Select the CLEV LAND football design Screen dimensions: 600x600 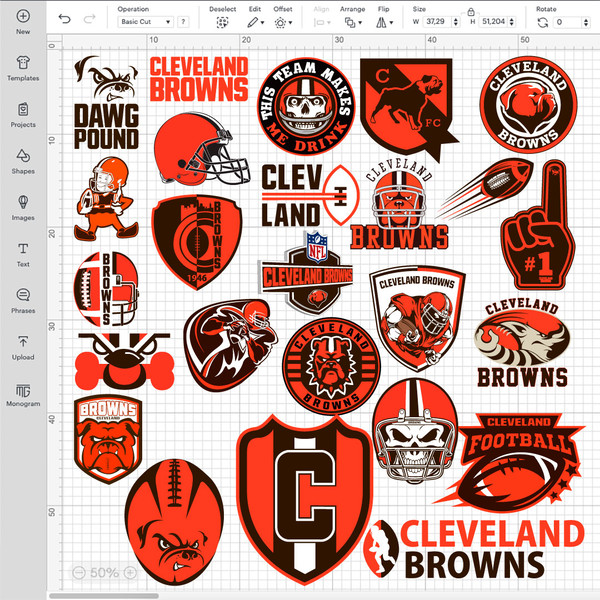(x=310, y=195)
